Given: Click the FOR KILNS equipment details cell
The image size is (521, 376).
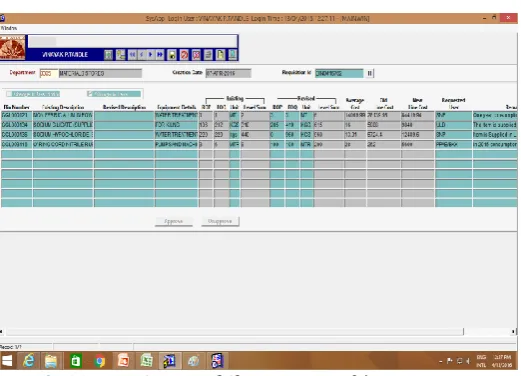Looking at the screenshot, I should click(x=177, y=125).
